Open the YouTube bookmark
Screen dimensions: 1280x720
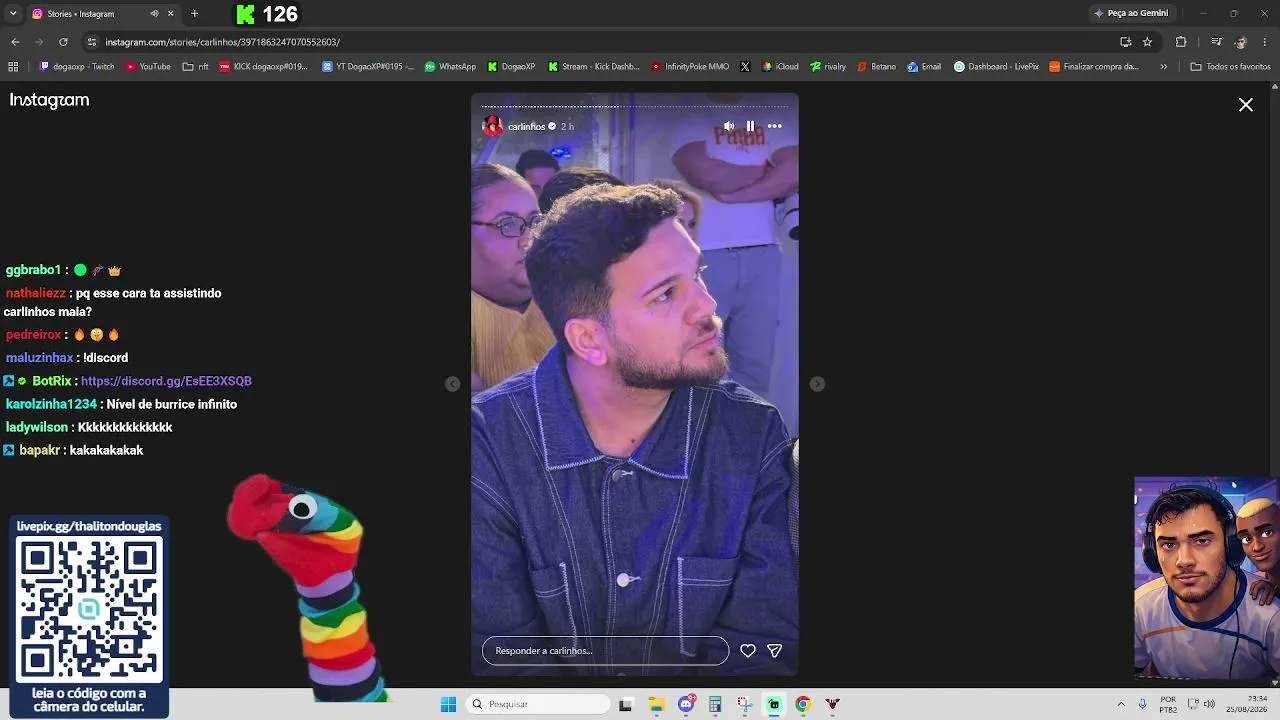point(148,67)
